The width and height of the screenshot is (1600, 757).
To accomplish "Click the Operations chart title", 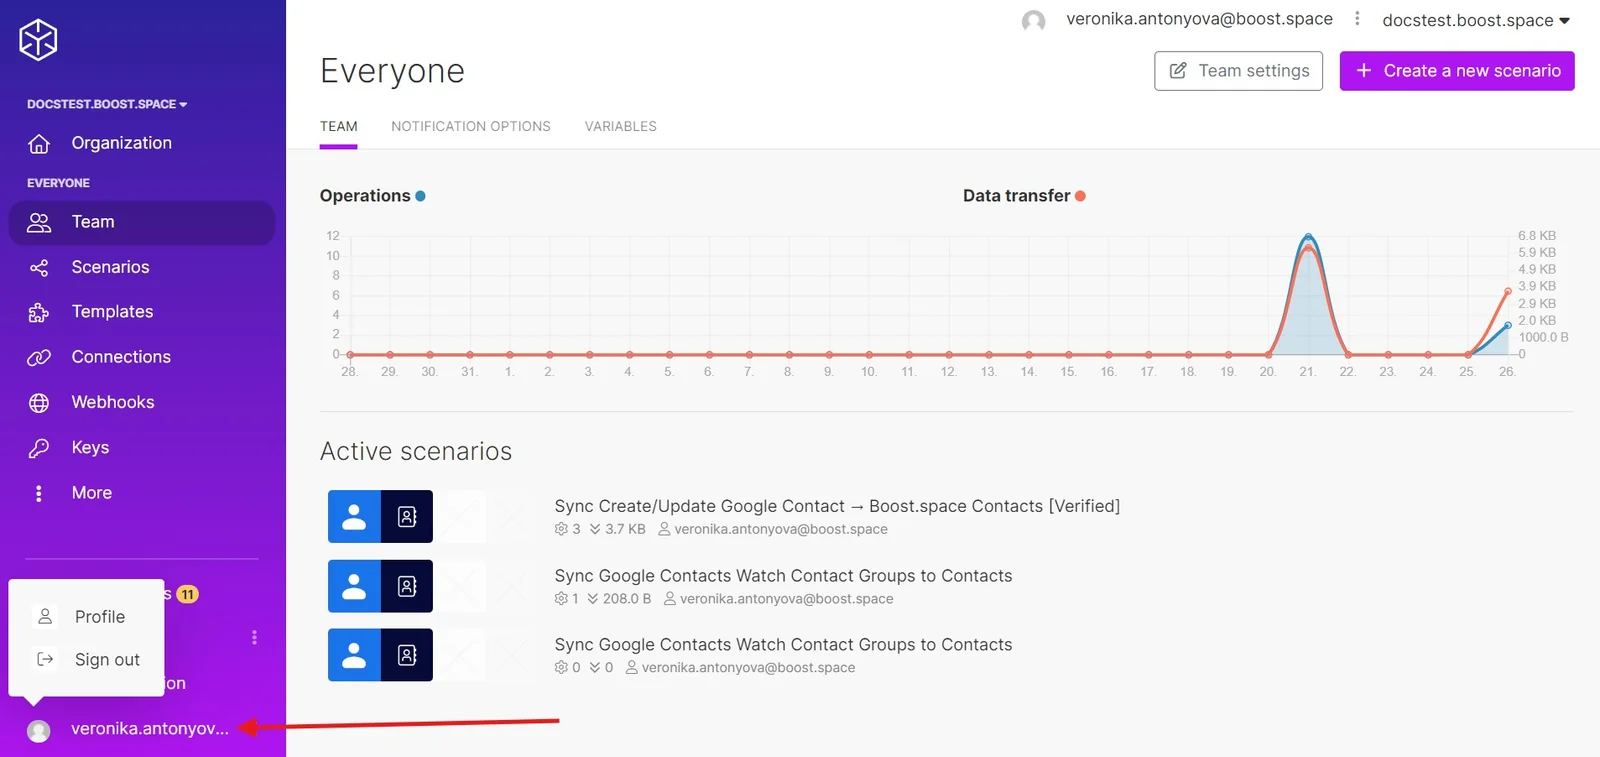I will pos(365,196).
